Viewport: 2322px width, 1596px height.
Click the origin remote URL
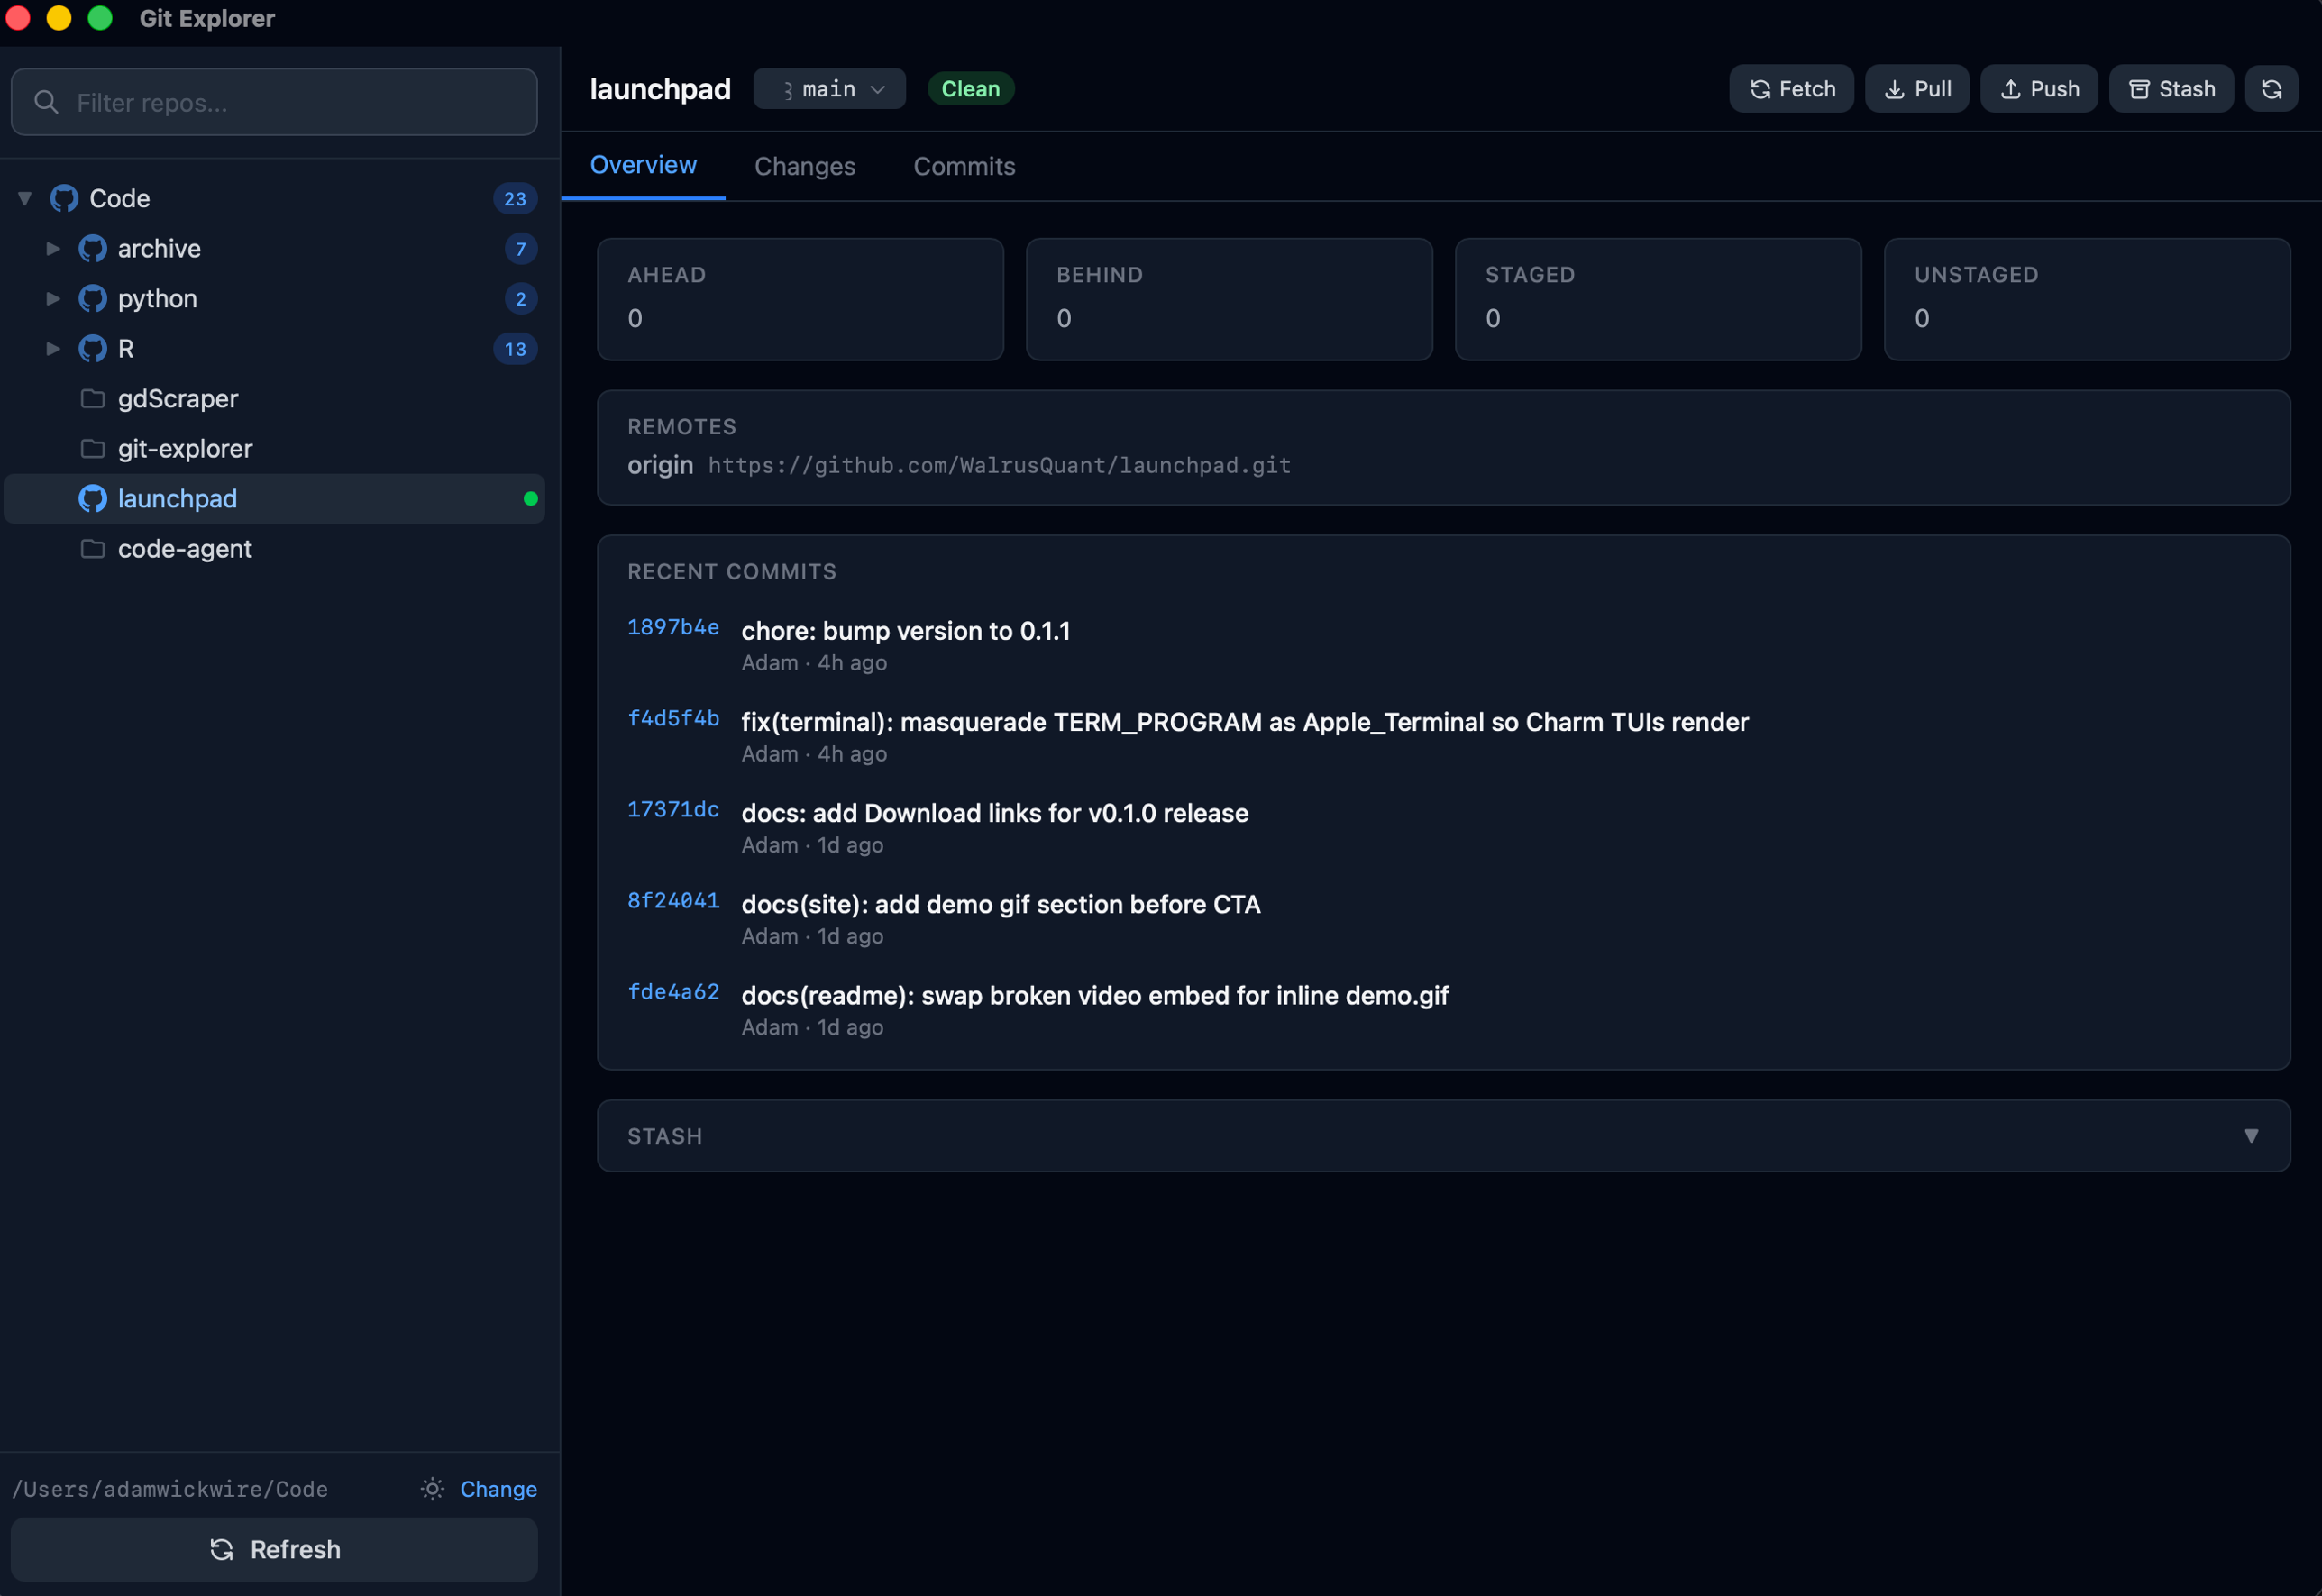coord(999,465)
